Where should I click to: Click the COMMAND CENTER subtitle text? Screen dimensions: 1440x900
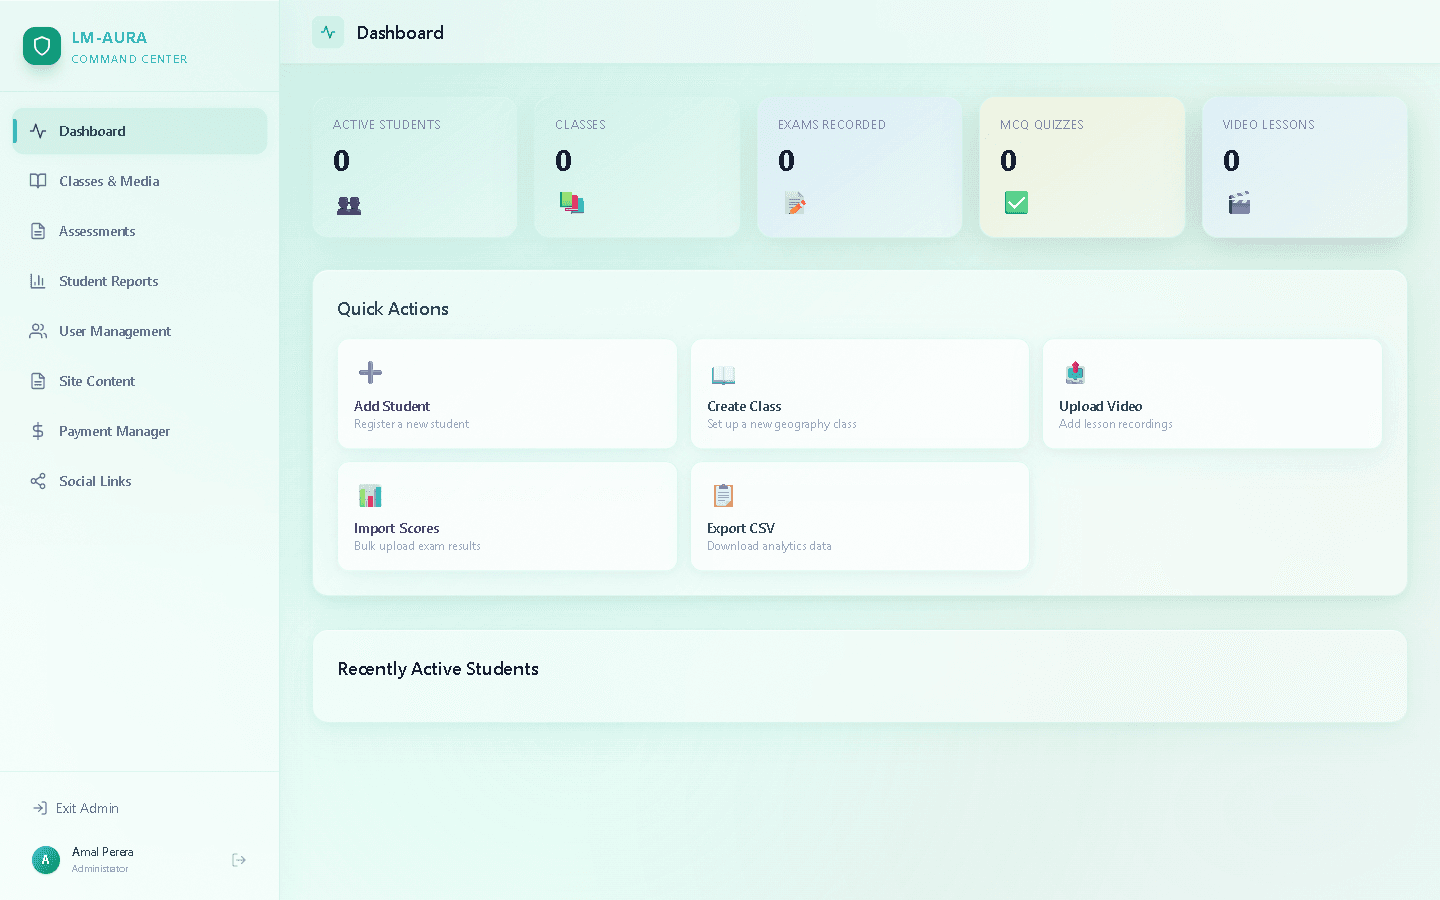pos(130,59)
